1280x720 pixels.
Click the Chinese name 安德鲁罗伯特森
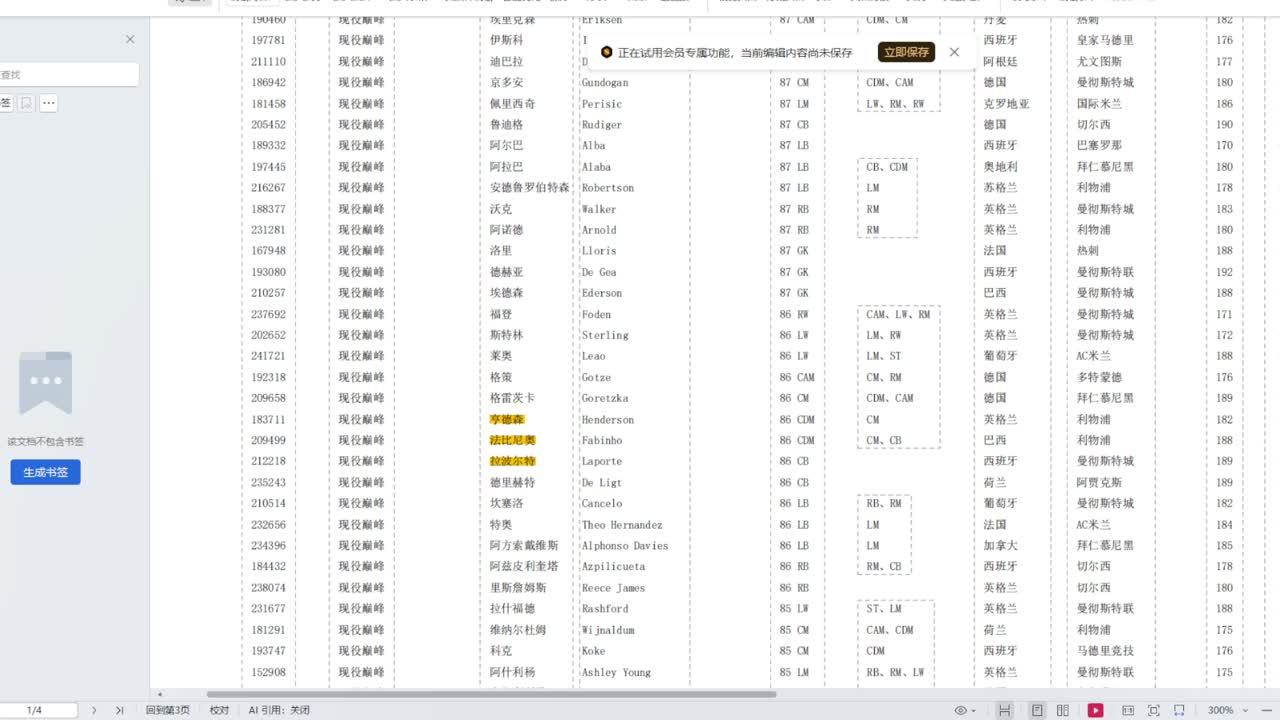pyautogui.click(x=530, y=188)
